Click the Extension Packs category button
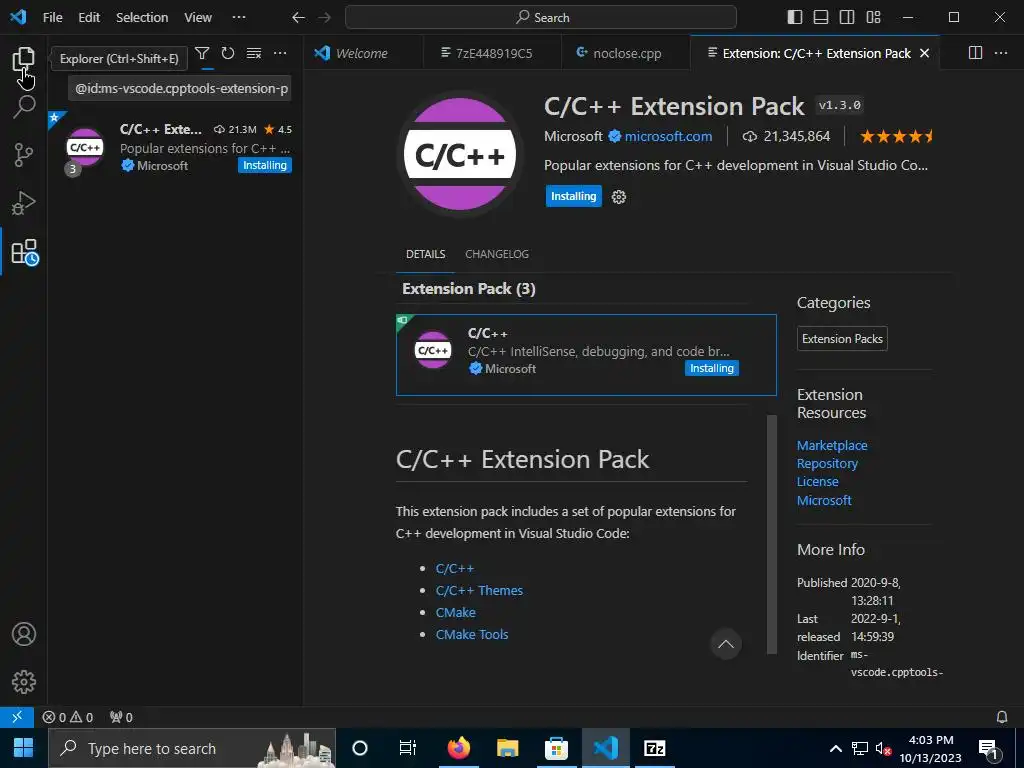Screen dimensions: 1024x768 pos(842,338)
